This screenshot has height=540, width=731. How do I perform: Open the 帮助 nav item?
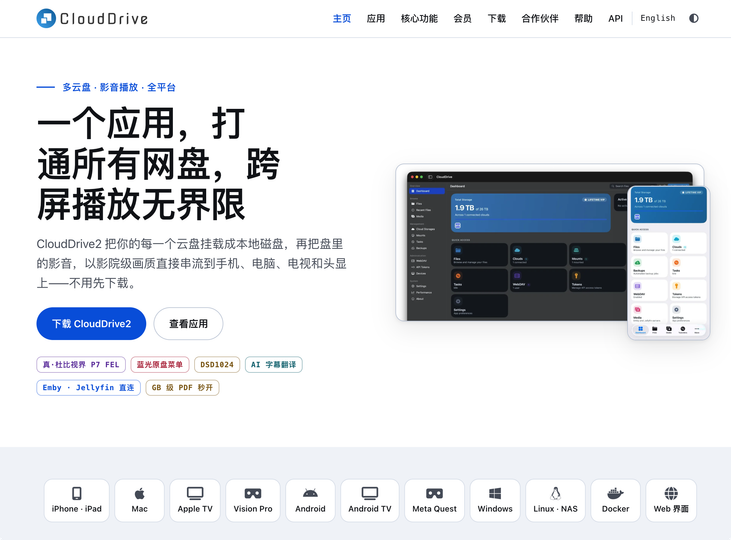point(583,19)
